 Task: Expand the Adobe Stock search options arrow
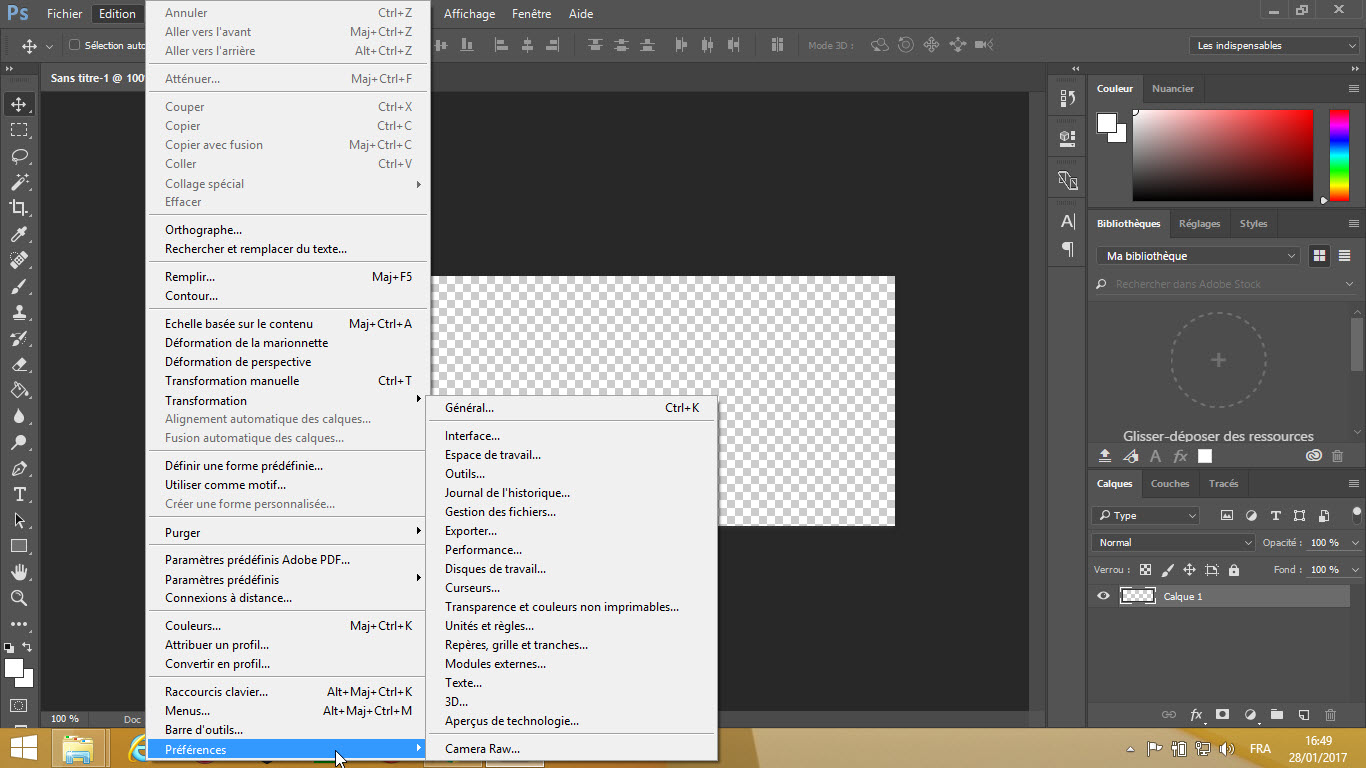[x=1350, y=284]
